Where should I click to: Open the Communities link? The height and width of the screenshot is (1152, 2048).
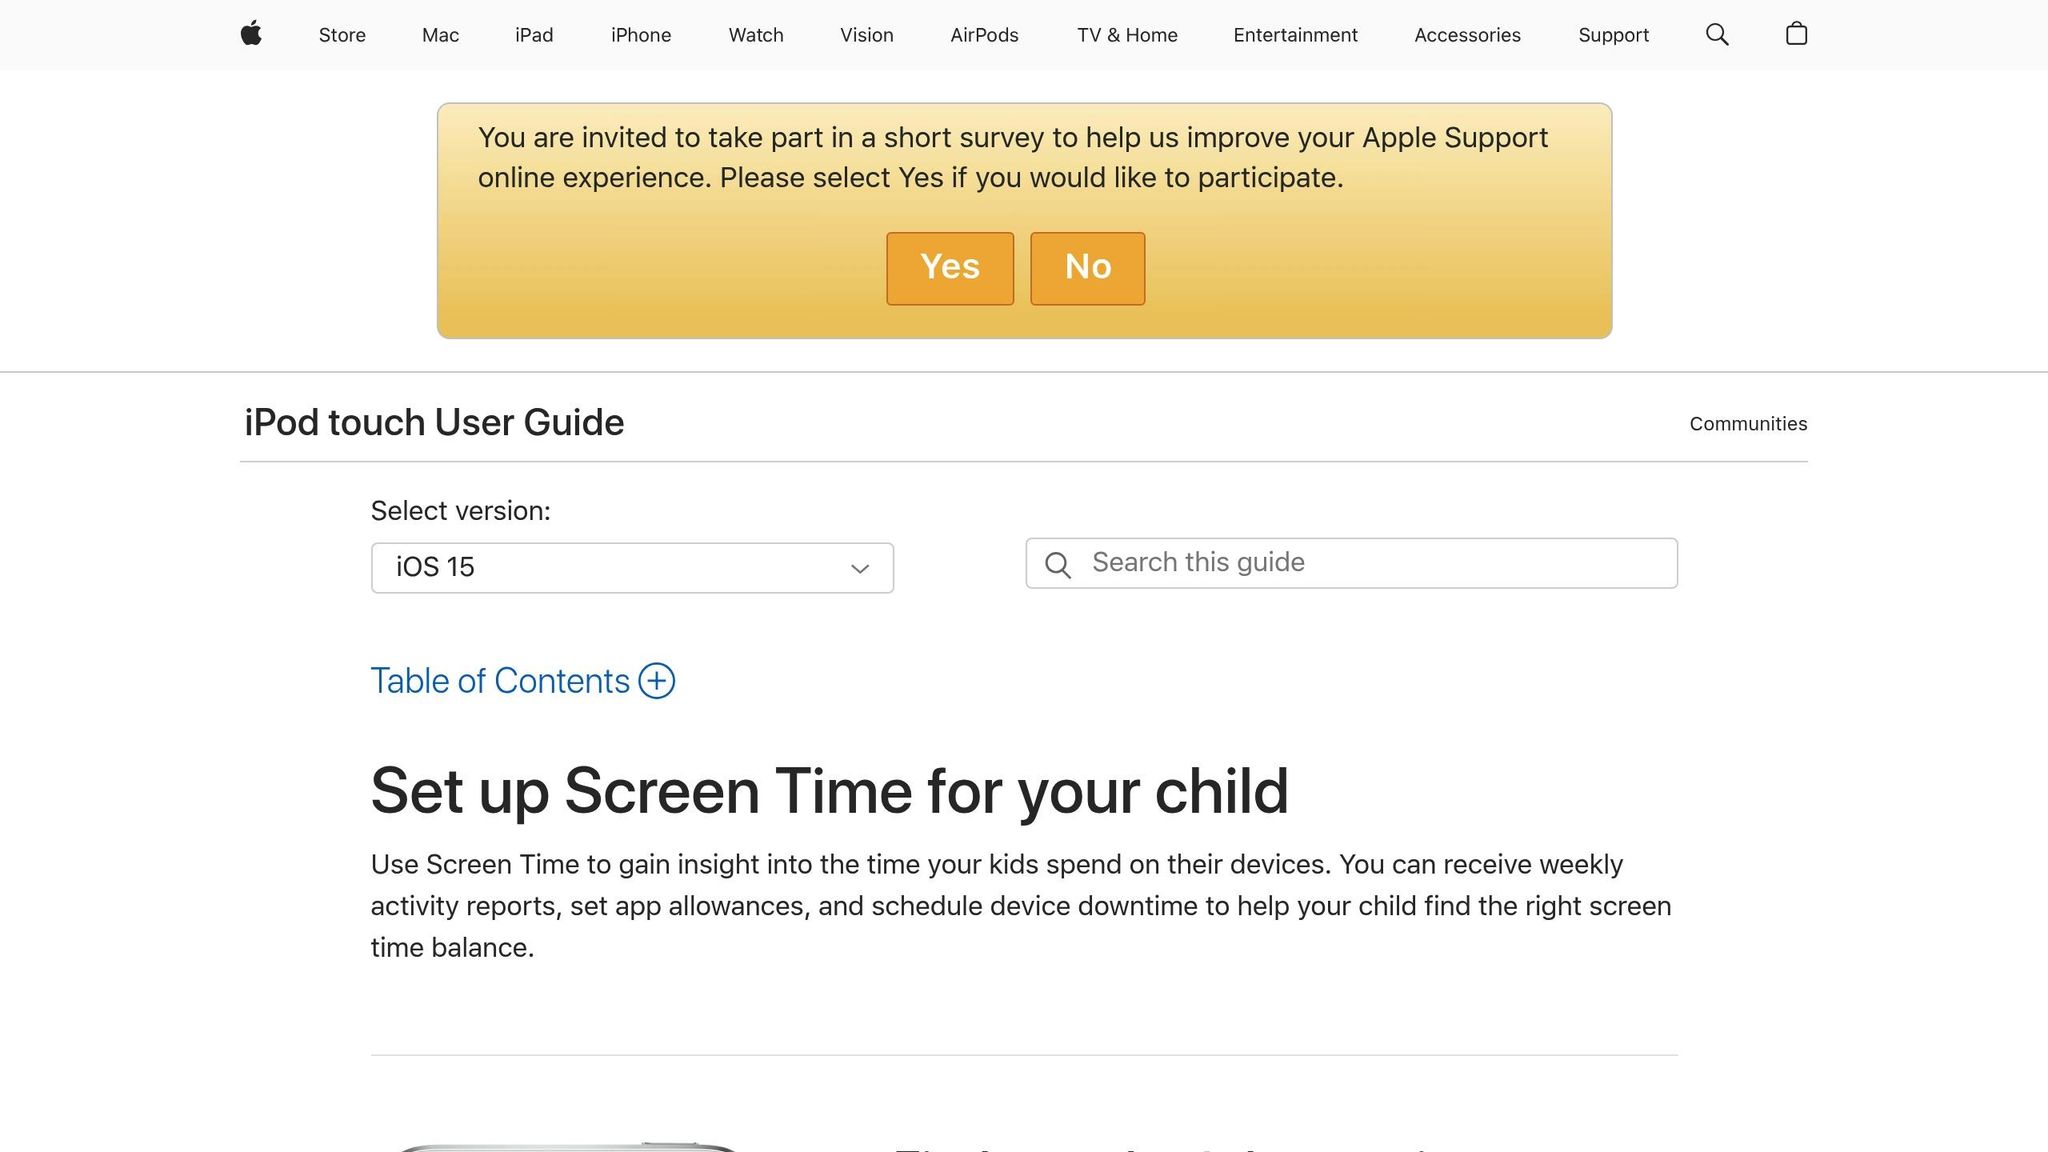pyautogui.click(x=1747, y=423)
